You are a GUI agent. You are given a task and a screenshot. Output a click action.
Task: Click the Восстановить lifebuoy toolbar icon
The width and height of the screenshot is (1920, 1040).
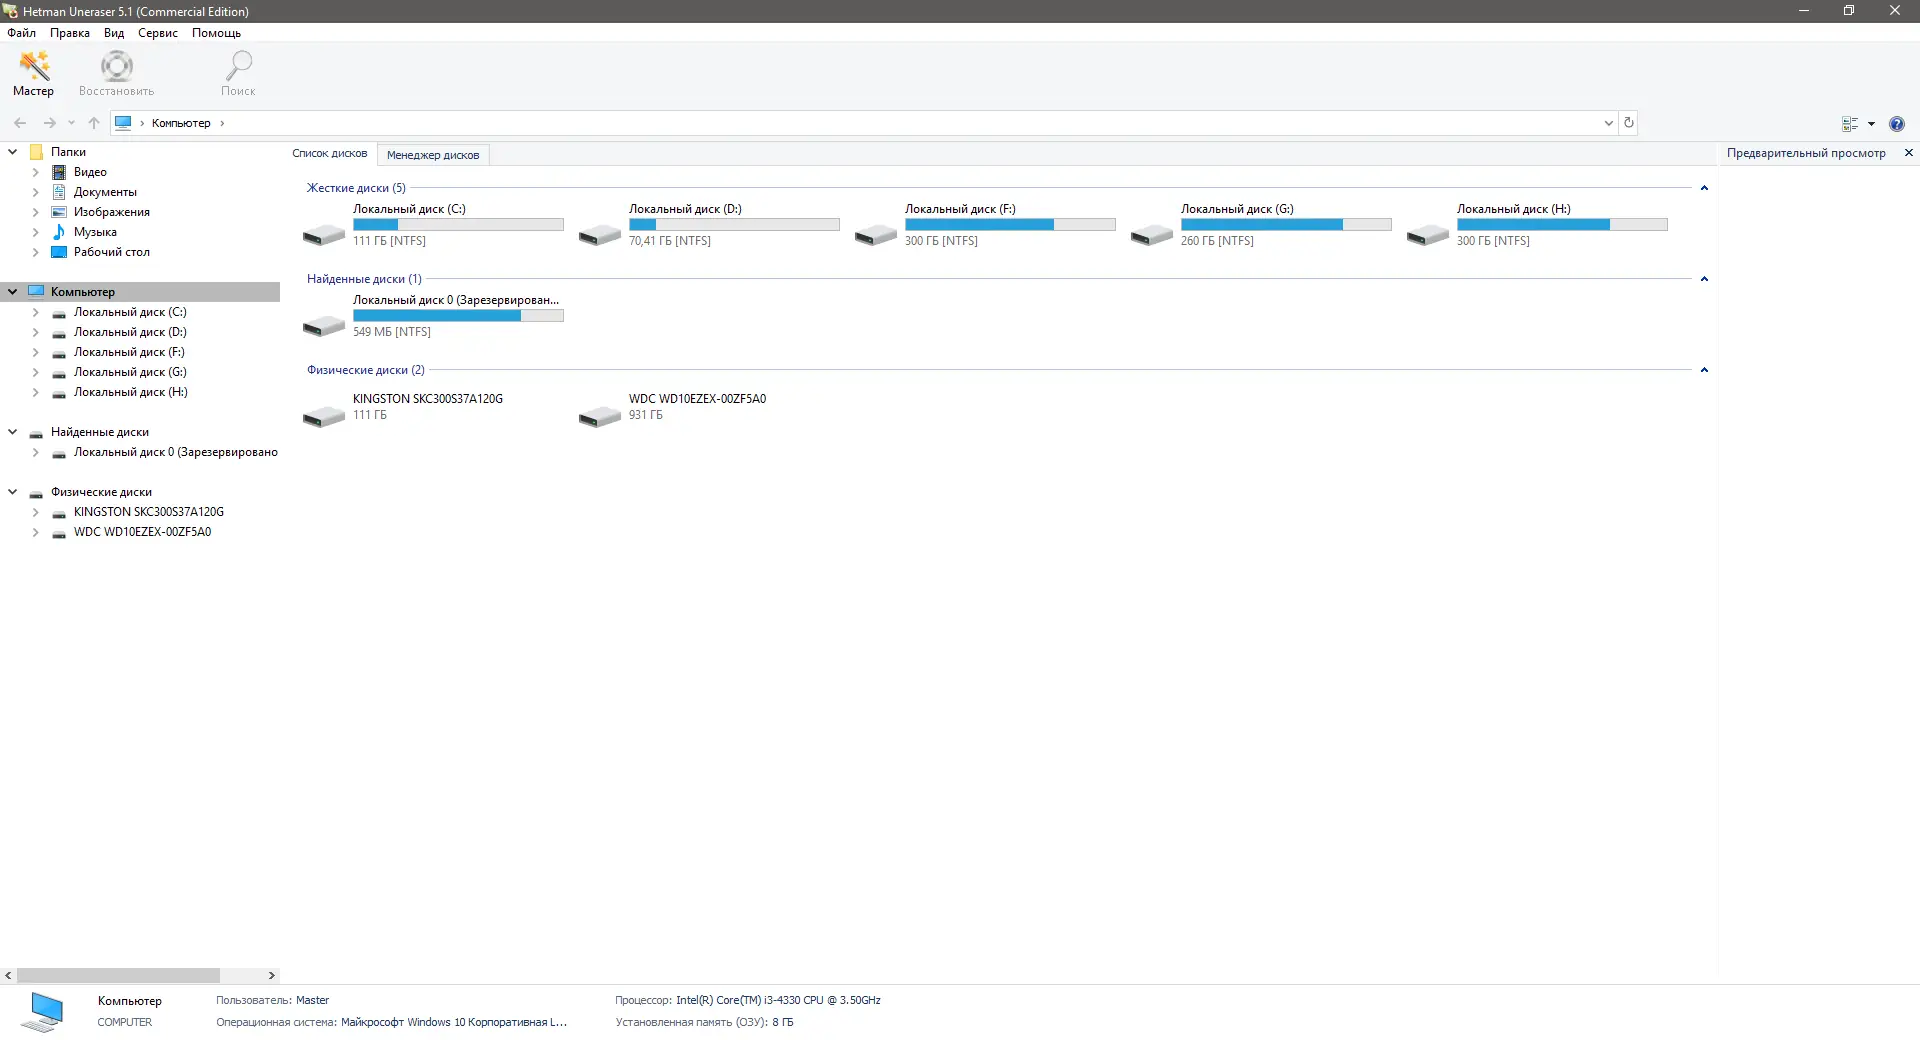click(117, 66)
